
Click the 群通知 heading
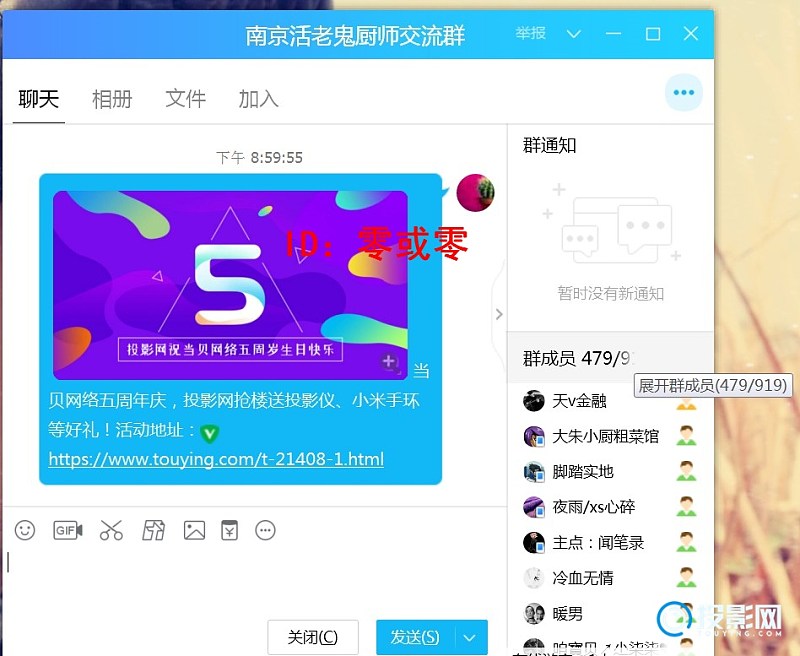[x=549, y=146]
